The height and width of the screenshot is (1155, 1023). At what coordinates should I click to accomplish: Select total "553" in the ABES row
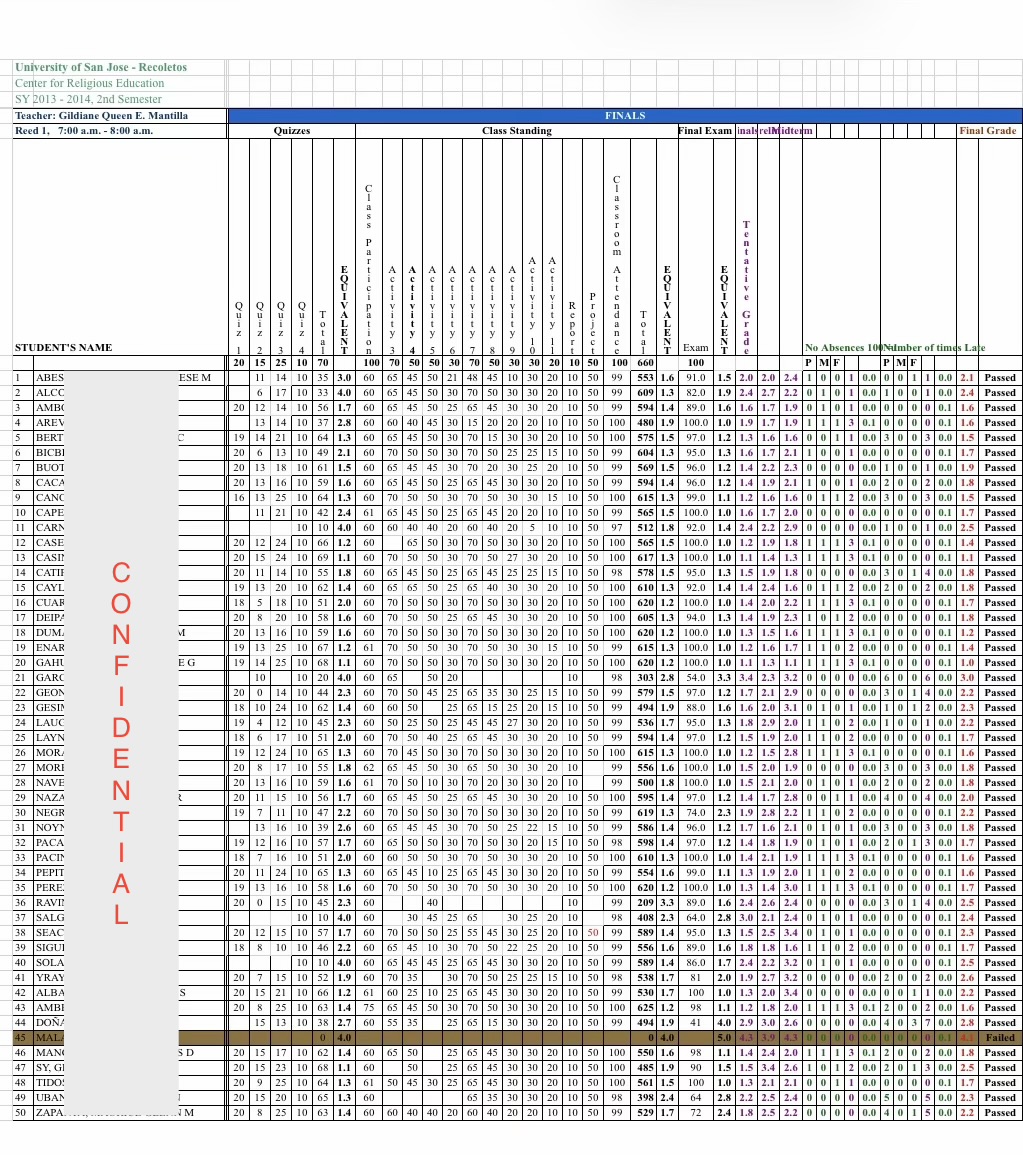(x=645, y=378)
